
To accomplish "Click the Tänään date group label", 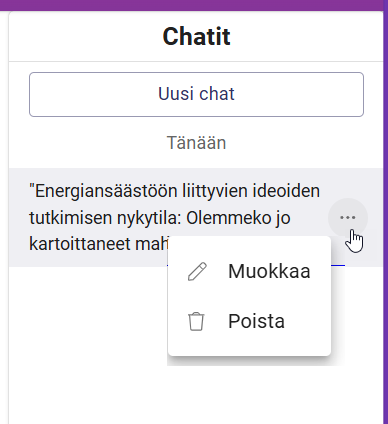I will pyautogui.click(x=196, y=143).
